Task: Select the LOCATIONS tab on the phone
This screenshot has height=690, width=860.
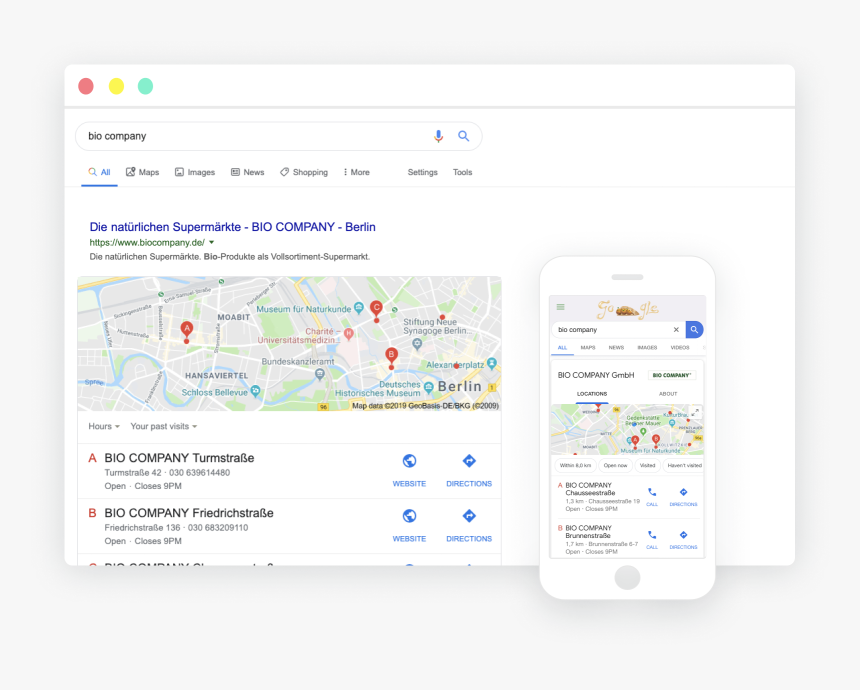Action: click(592, 394)
